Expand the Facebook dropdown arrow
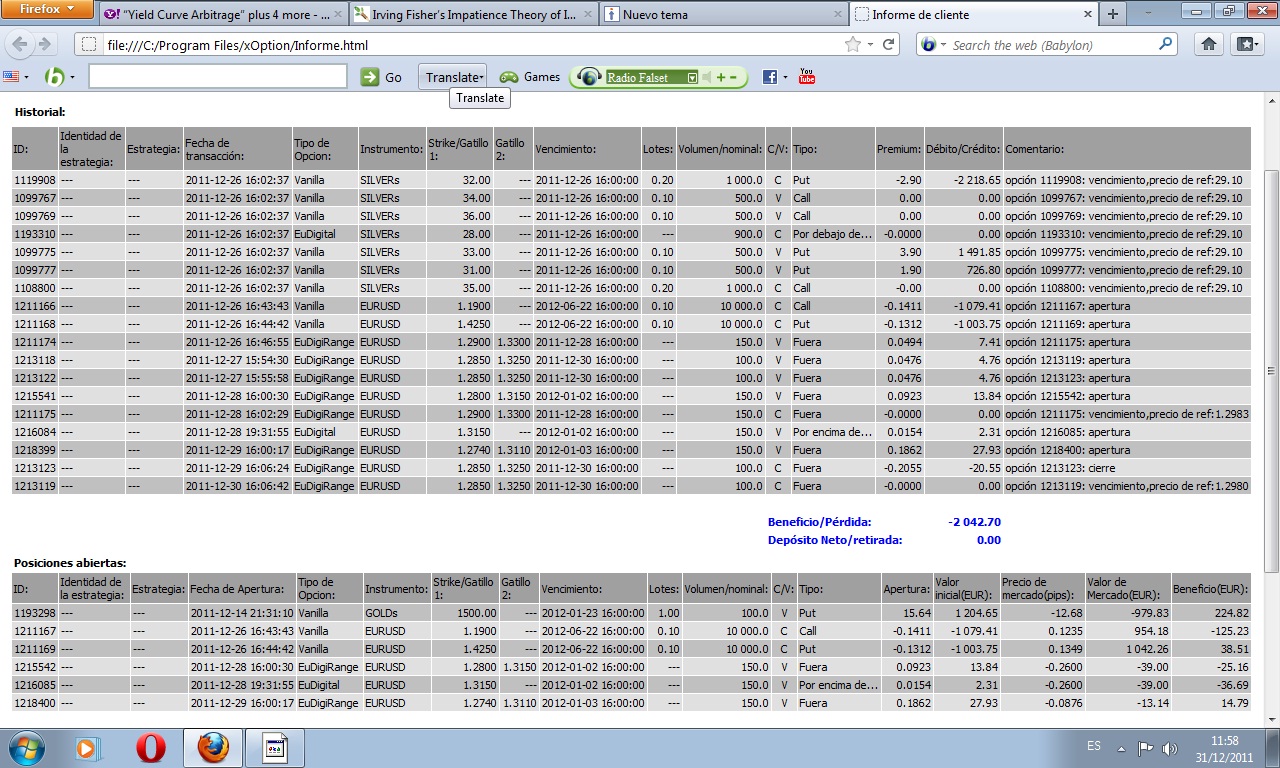 pos(784,77)
